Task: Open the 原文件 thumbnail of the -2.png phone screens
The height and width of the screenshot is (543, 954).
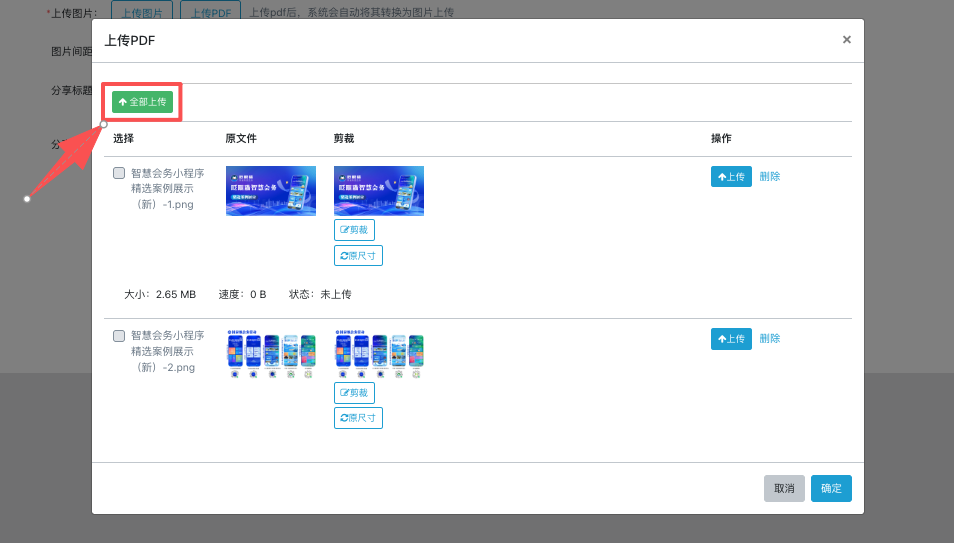Action: [270, 355]
